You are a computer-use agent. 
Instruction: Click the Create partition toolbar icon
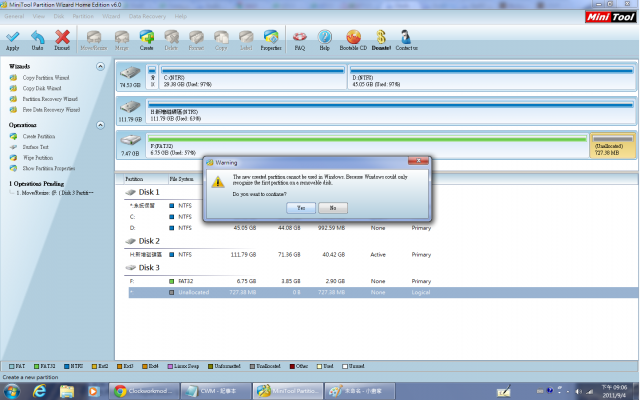click(147, 37)
